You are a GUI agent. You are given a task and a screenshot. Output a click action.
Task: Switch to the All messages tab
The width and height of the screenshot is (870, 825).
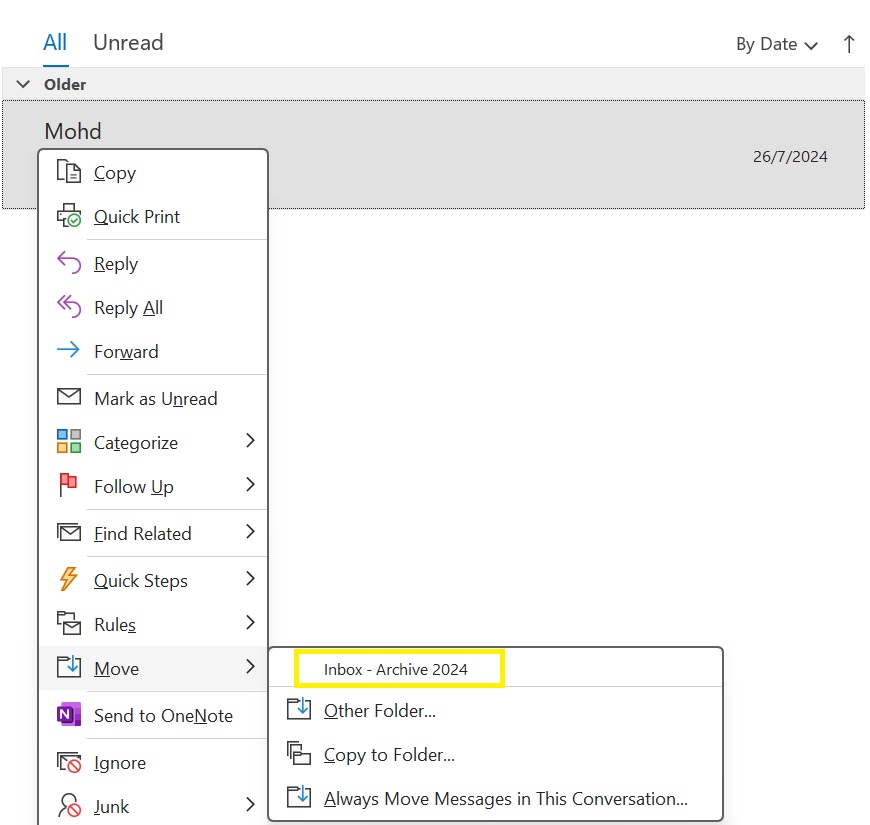55,43
